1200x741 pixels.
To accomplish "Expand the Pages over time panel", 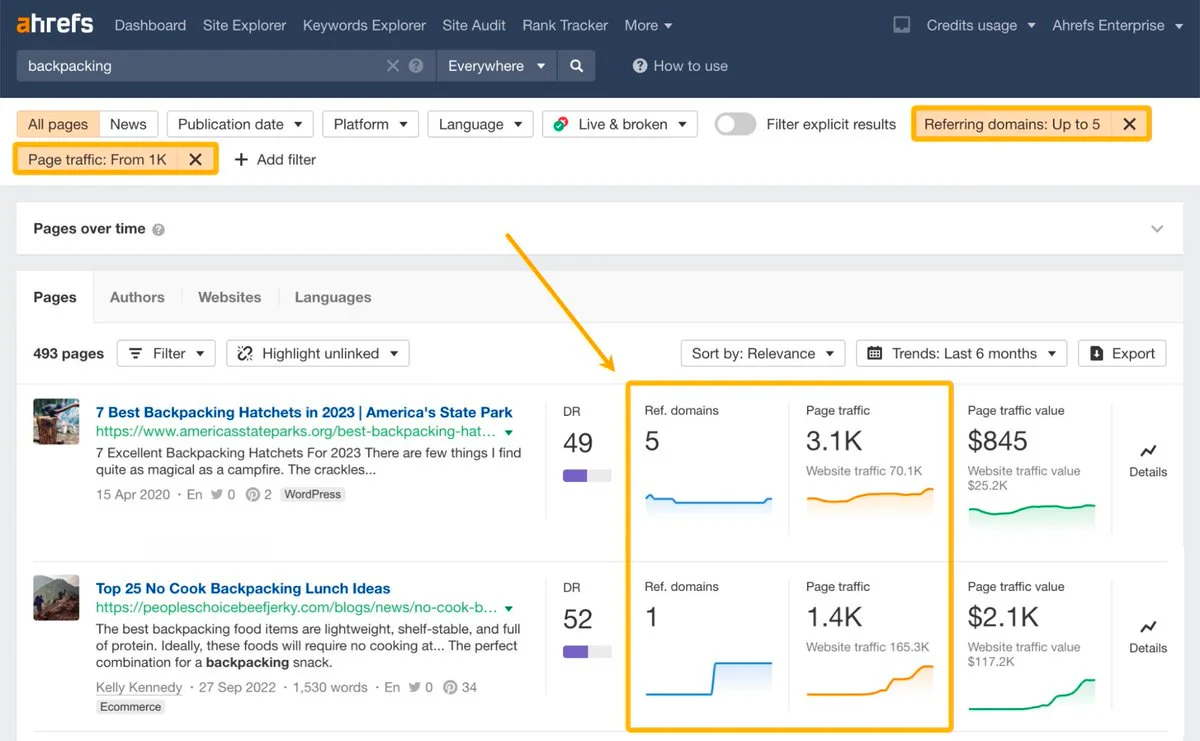I will click(1157, 229).
